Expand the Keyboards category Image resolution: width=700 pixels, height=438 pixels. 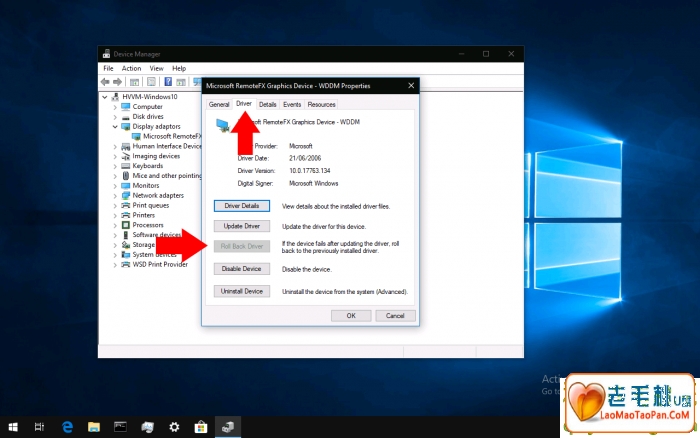click(x=115, y=166)
